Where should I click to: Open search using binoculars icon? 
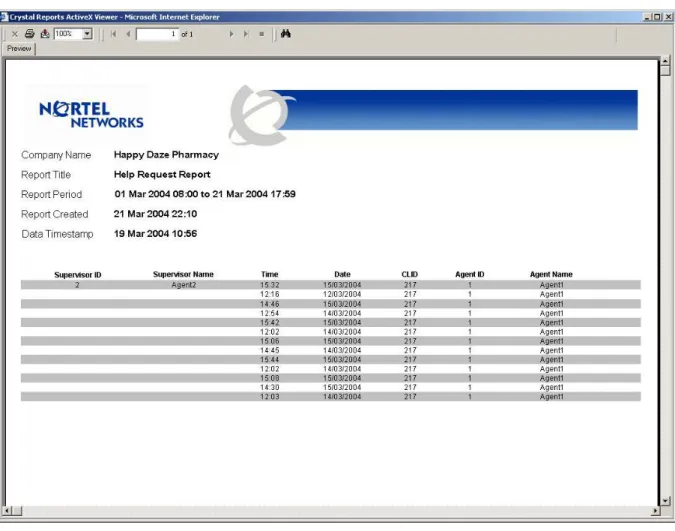point(285,34)
